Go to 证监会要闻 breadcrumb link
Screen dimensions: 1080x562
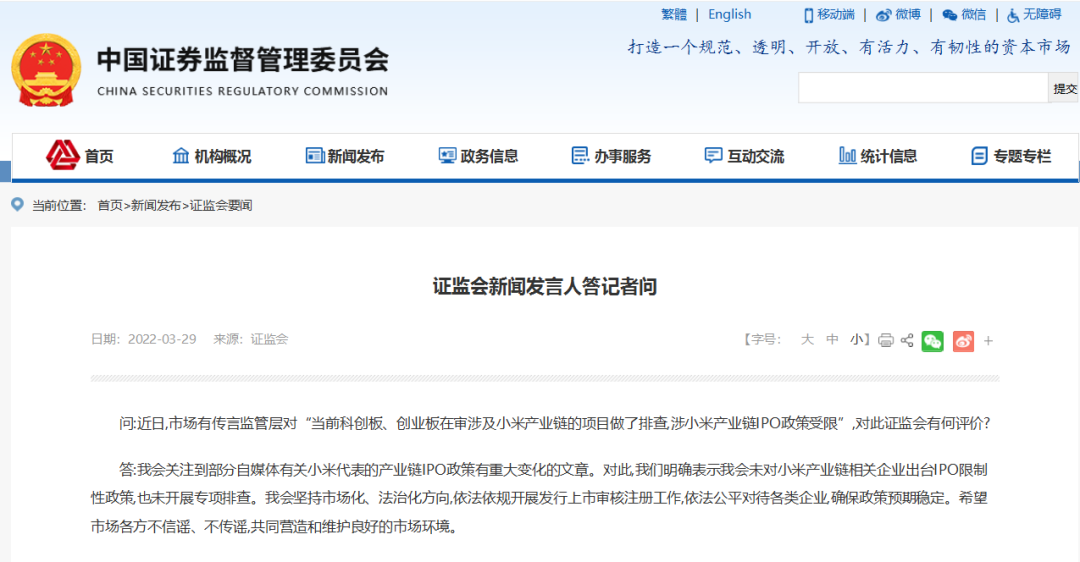[221, 205]
